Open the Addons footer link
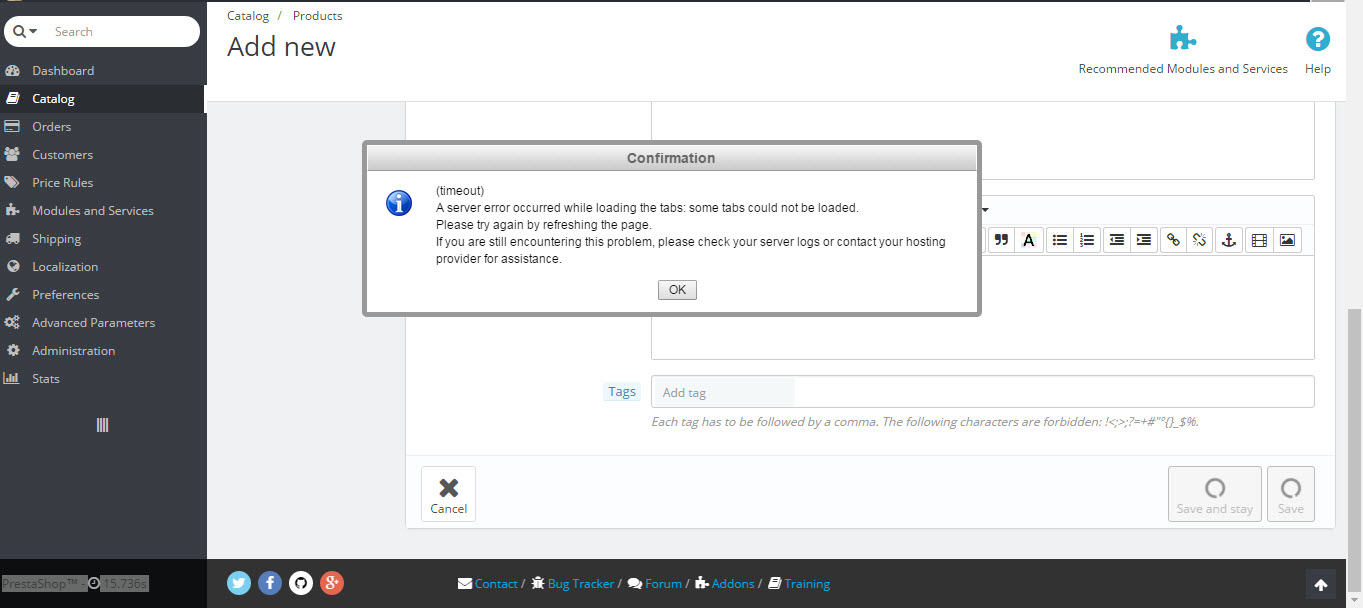 click(x=725, y=584)
